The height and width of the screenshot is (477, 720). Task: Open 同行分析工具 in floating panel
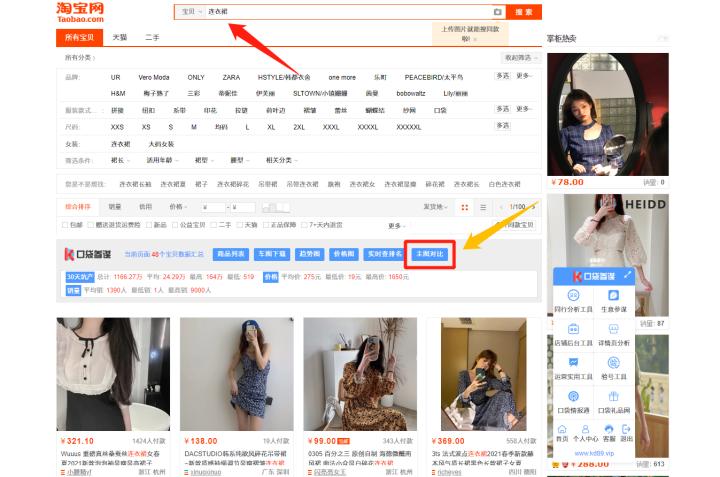[x=573, y=301]
